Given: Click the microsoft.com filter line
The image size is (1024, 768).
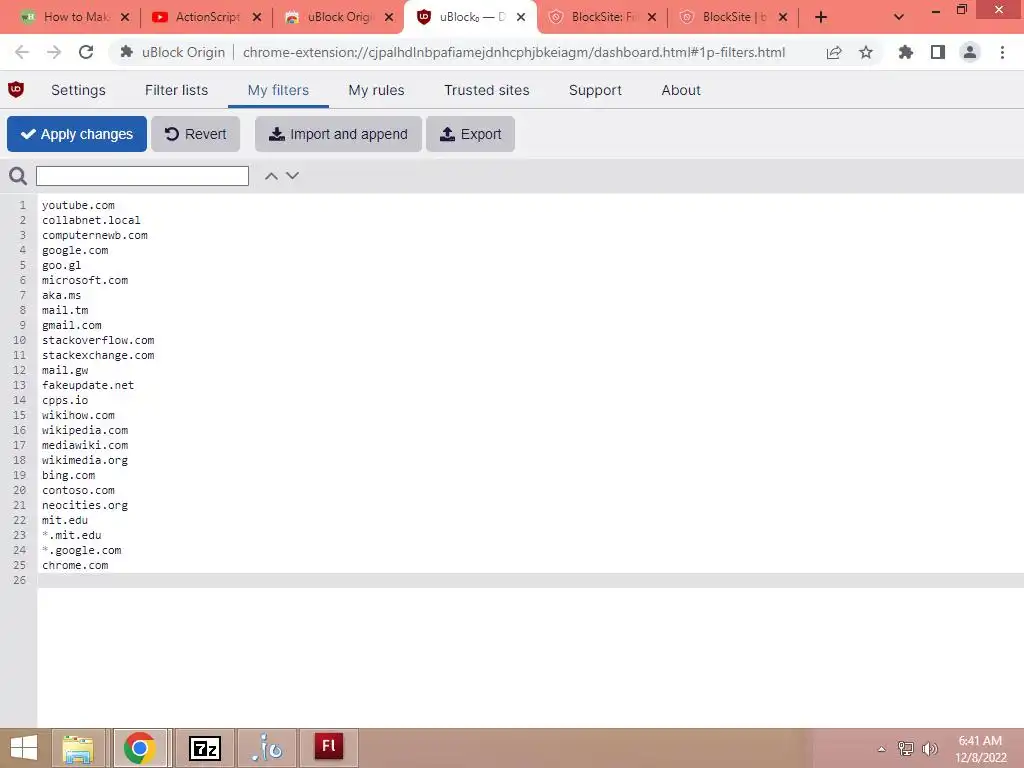Looking at the screenshot, I should 85,280.
